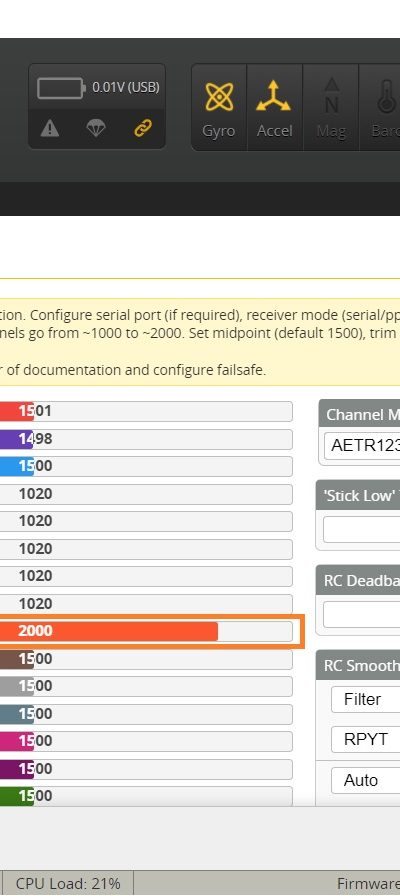Screen dimensions: 400x896
Task: Click the green 1500 channel bar
Action: pos(146,795)
